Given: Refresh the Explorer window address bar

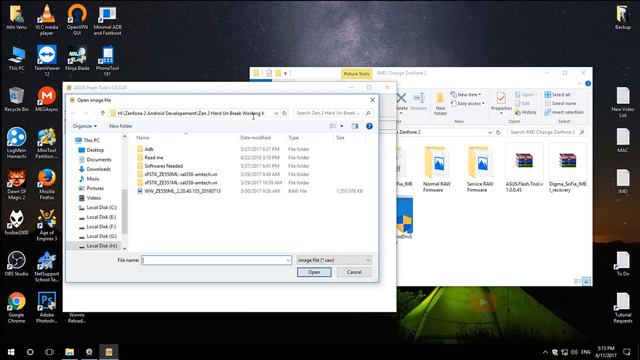Looking at the screenshot, I should (x=498, y=132).
